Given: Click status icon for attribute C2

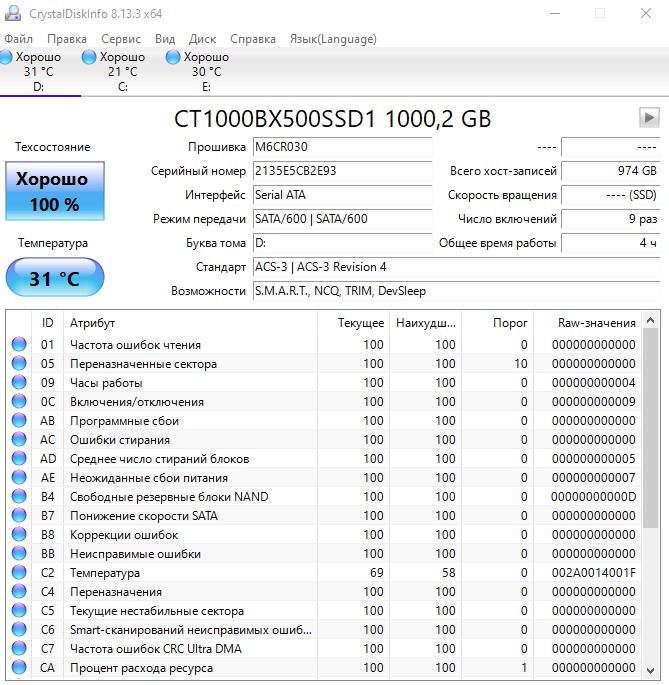Looking at the screenshot, I should point(19,572).
